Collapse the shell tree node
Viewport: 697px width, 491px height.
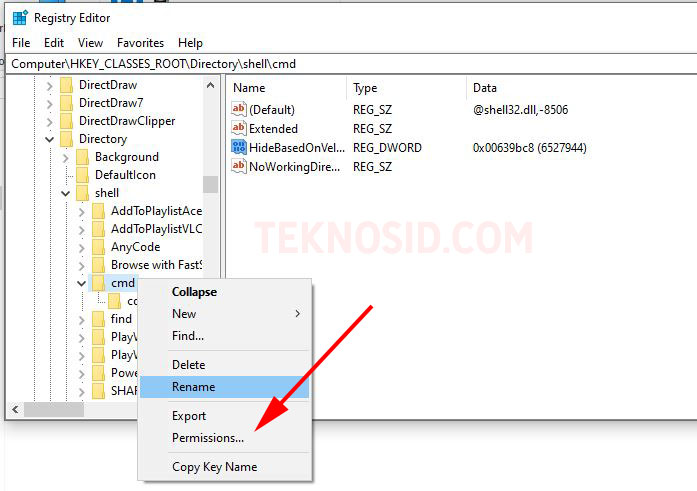click(65, 193)
